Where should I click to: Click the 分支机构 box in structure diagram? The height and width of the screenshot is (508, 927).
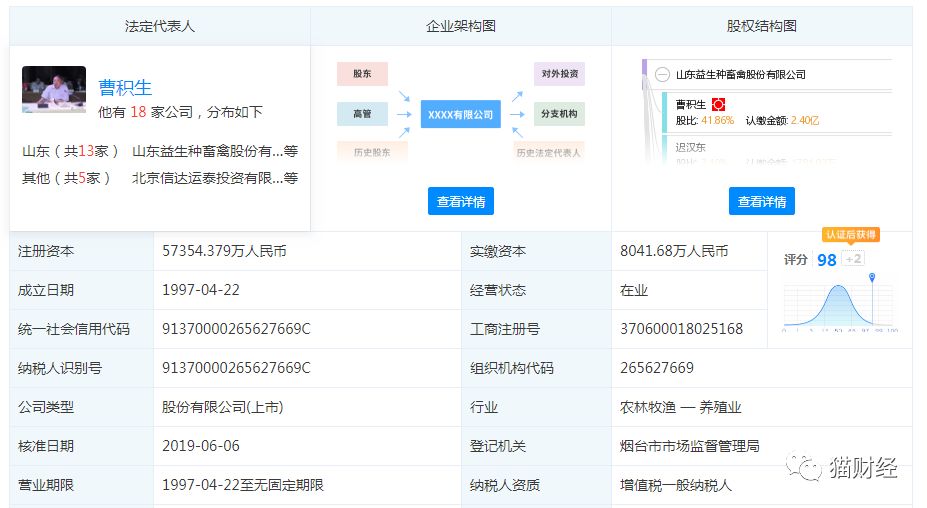559,114
